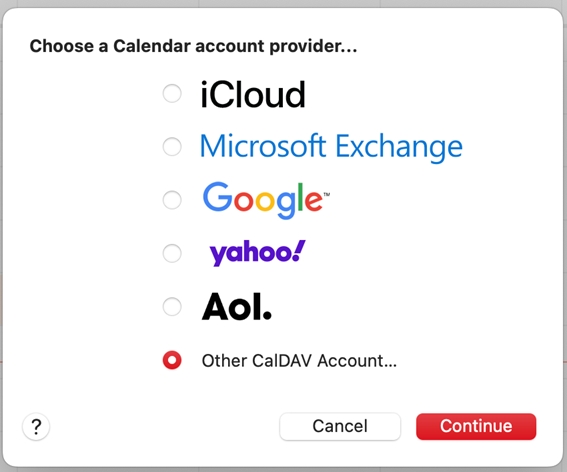Click the exclamation mark in yahoo logo
Viewport: 567px width, 472px height.
299,250
